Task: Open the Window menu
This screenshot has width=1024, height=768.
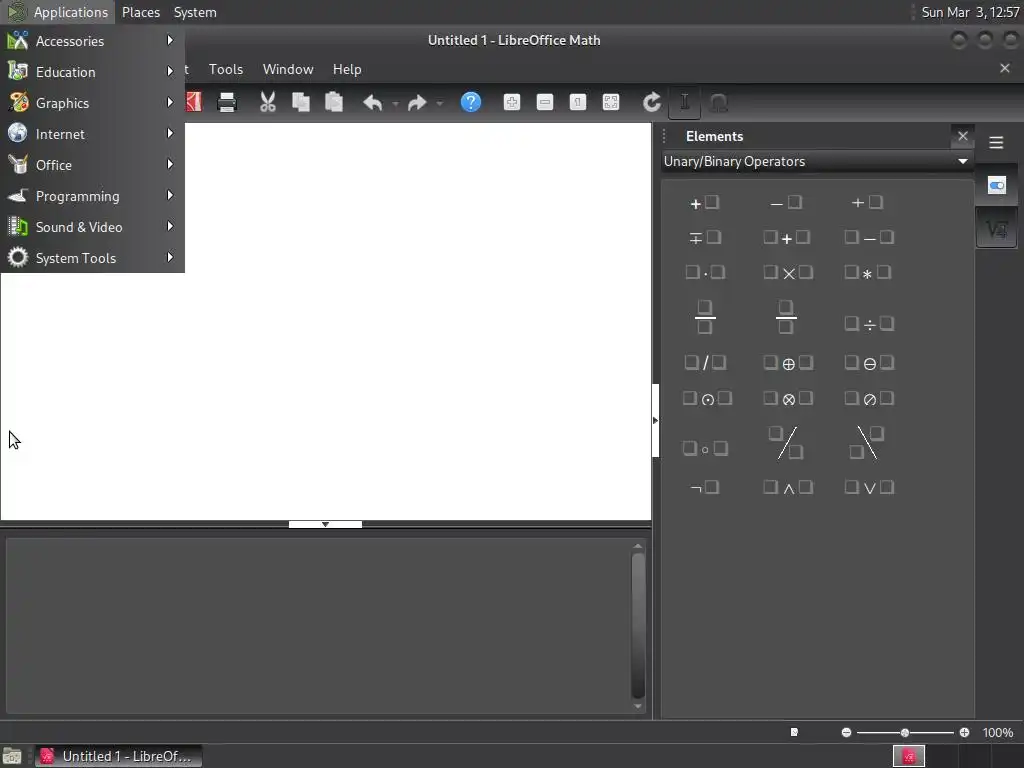Action: tap(288, 69)
